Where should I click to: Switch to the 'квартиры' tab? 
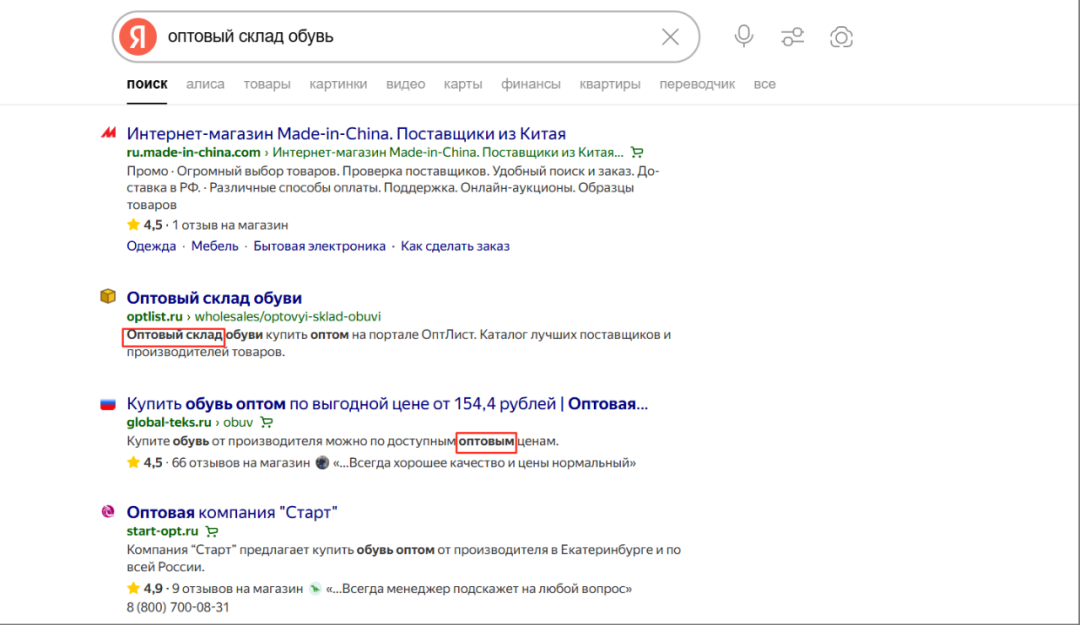pos(610,84)
